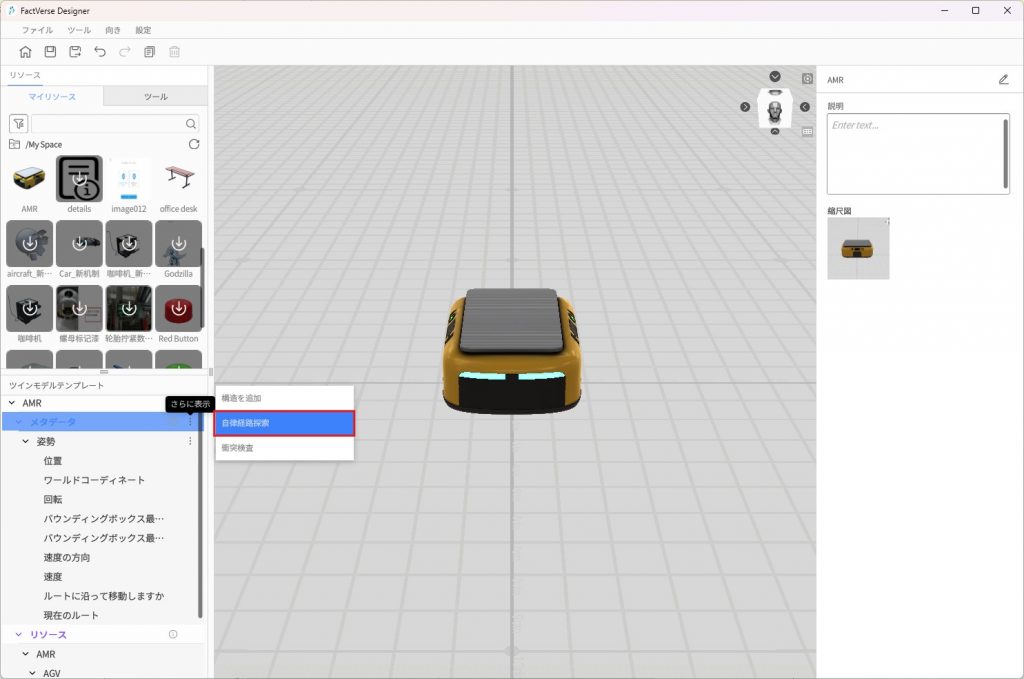Collapse the top AMR template node
The width and height of the screenshot is (1024, 679).
click(11, 403)
